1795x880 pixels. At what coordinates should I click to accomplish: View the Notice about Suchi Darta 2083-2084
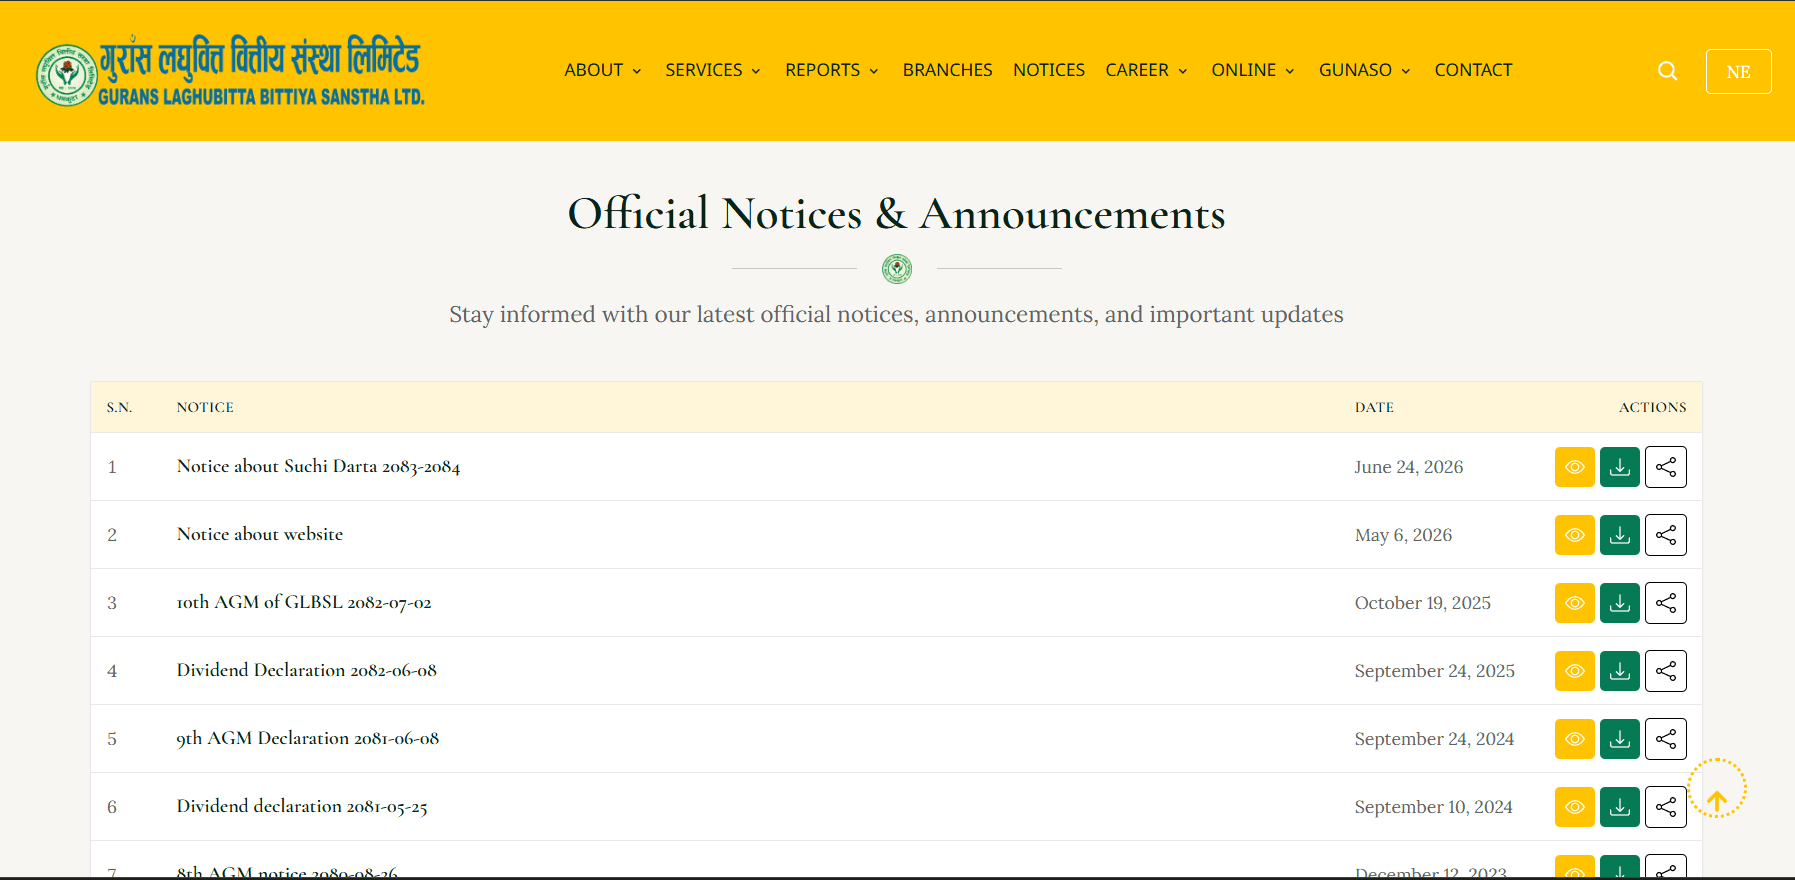click(x=1574, y=467)
